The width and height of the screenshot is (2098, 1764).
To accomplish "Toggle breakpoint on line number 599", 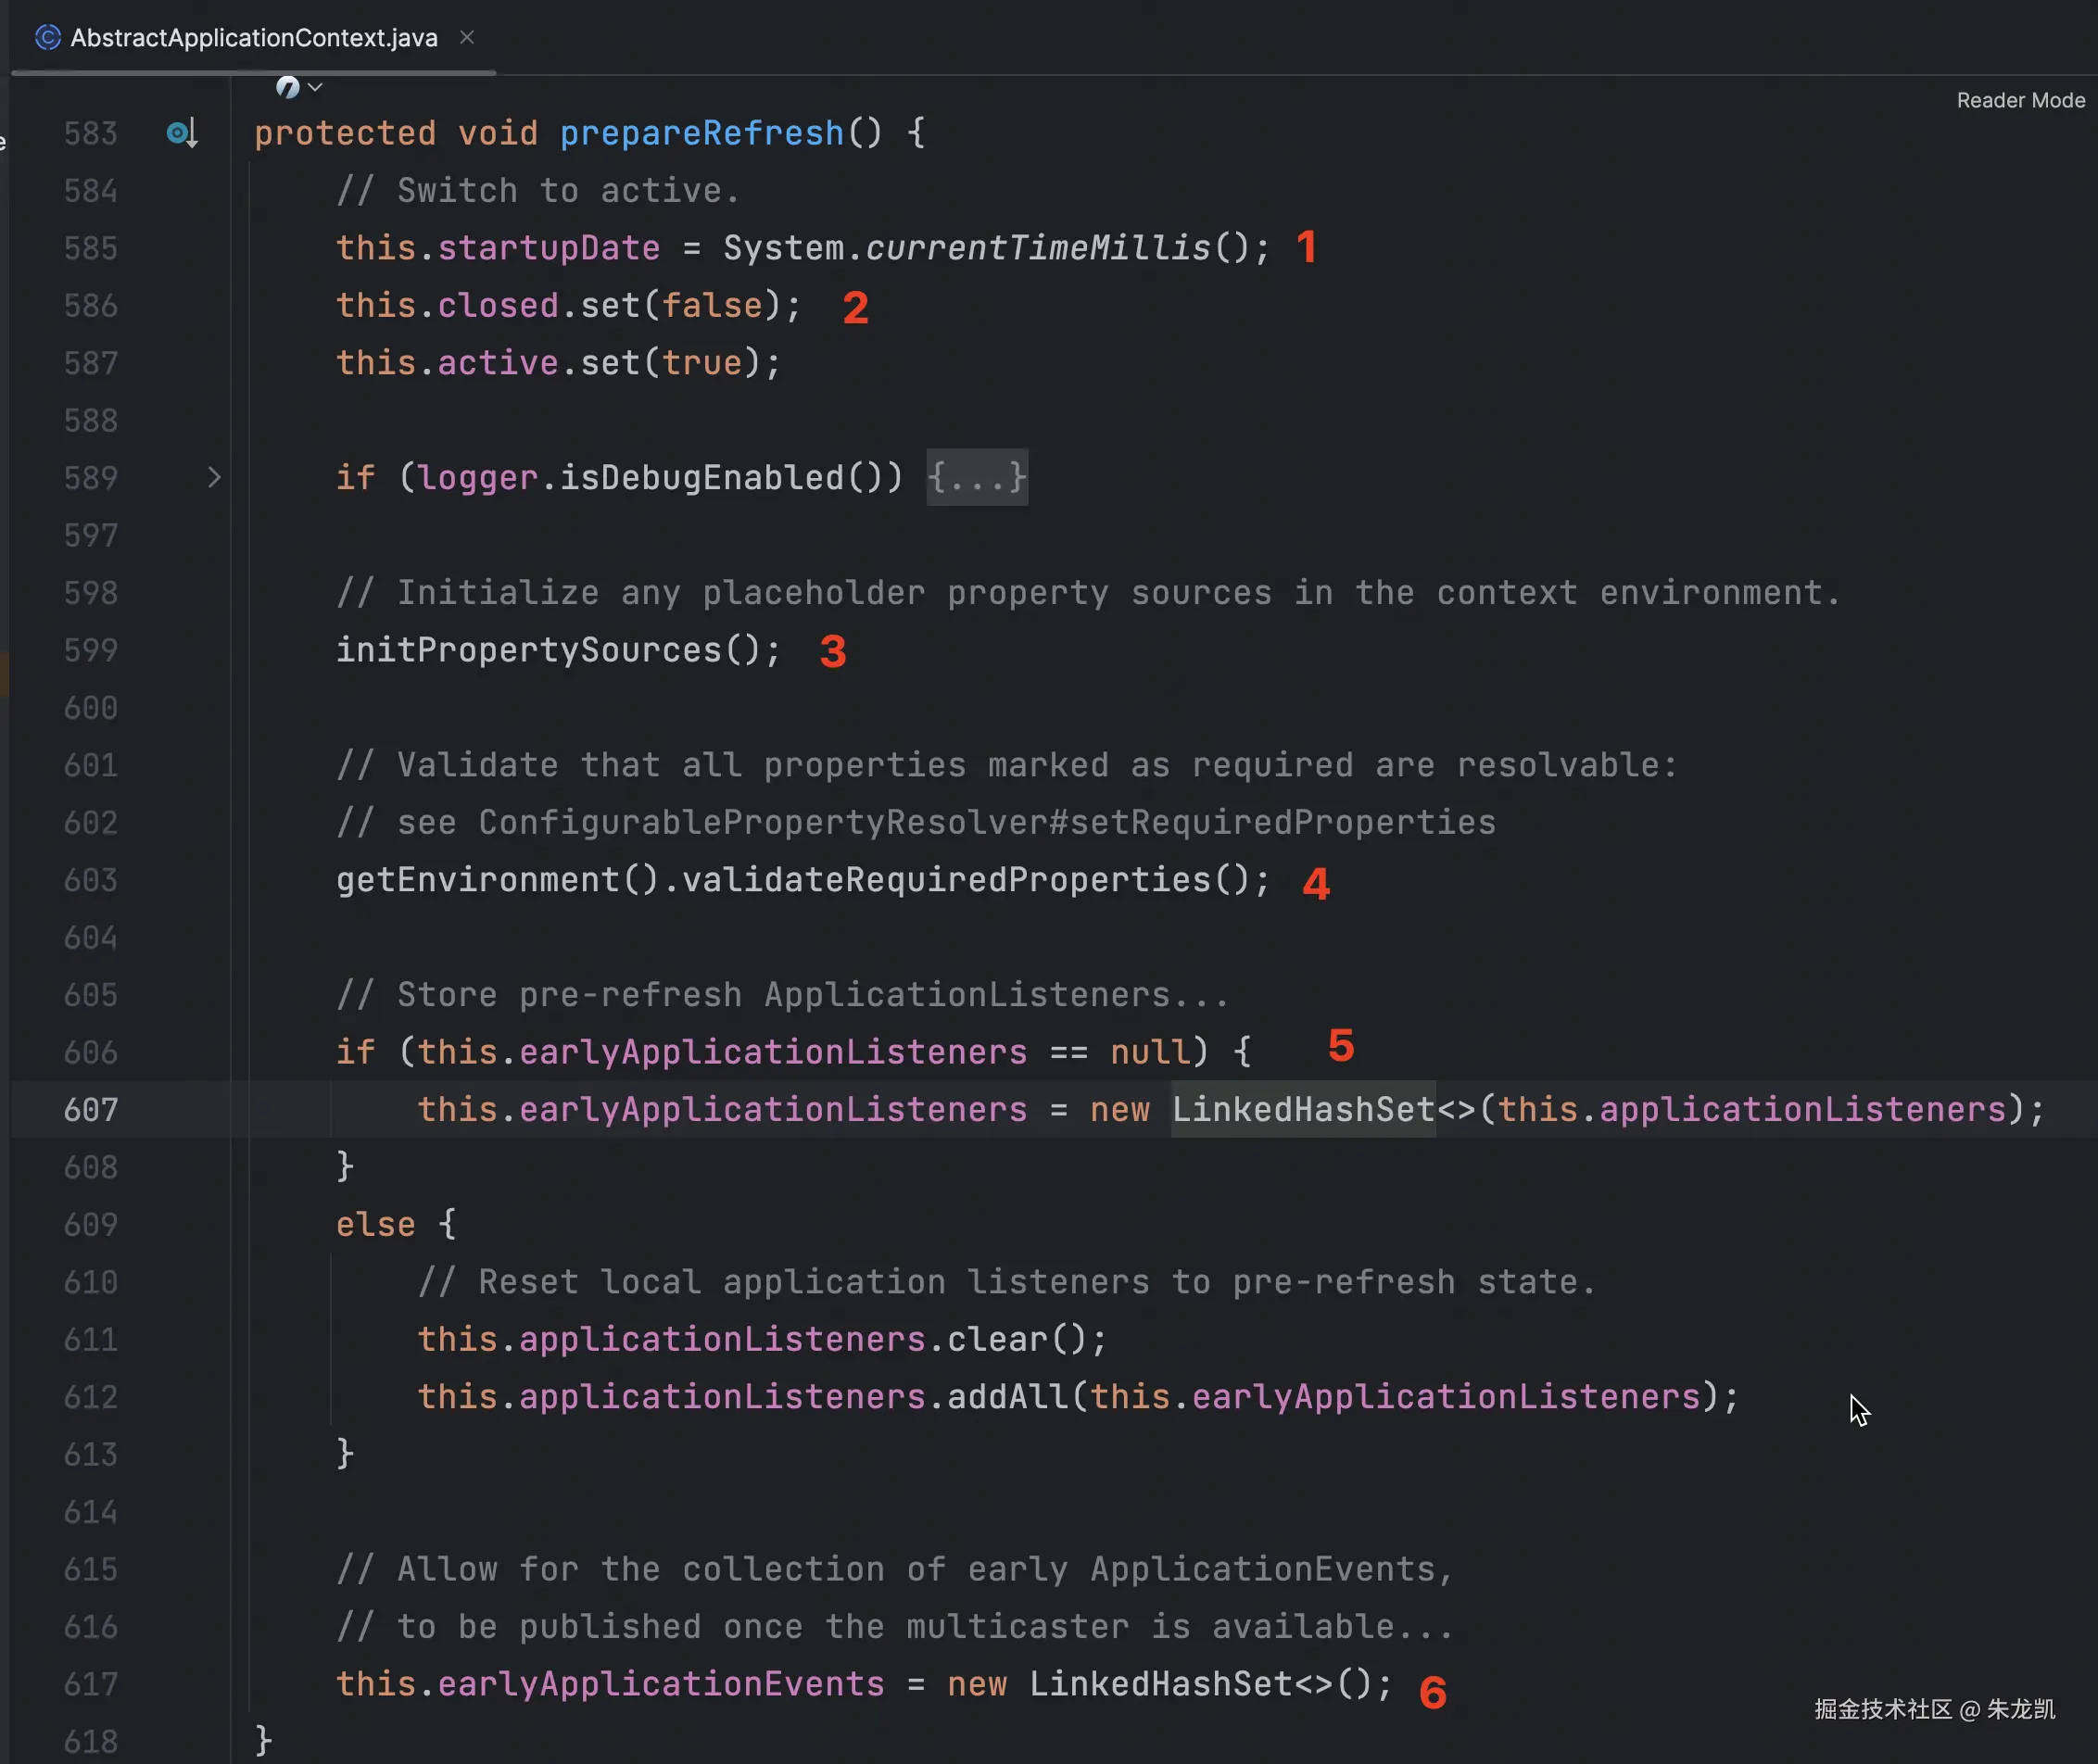I will (91, 651).
